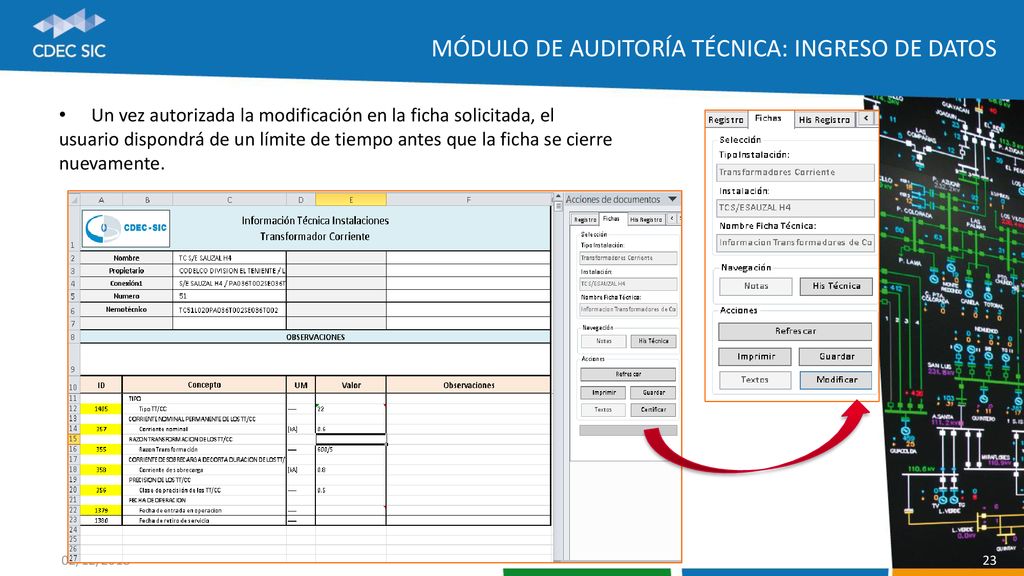Click the 'Observaciones' column heading cell
The height and width of the screenshot is (576, 1024).
click(x=468, y=385)
